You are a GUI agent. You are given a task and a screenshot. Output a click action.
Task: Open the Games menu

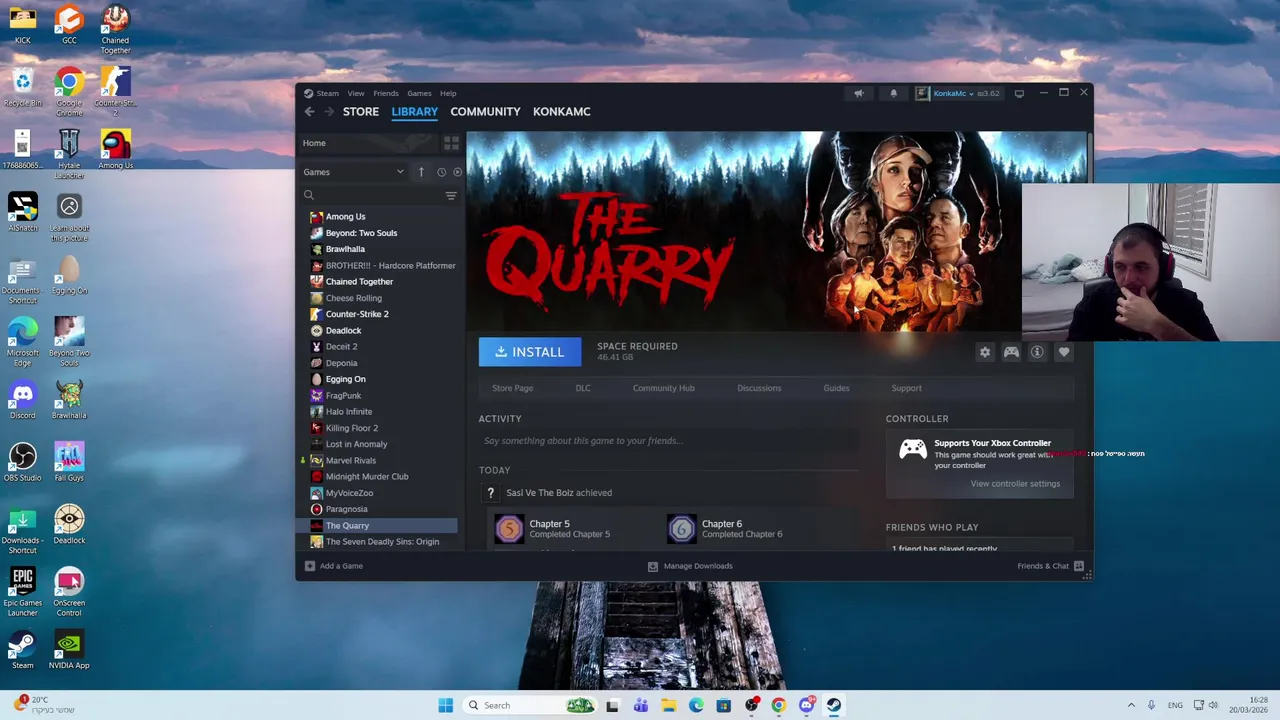coord(419,93)
